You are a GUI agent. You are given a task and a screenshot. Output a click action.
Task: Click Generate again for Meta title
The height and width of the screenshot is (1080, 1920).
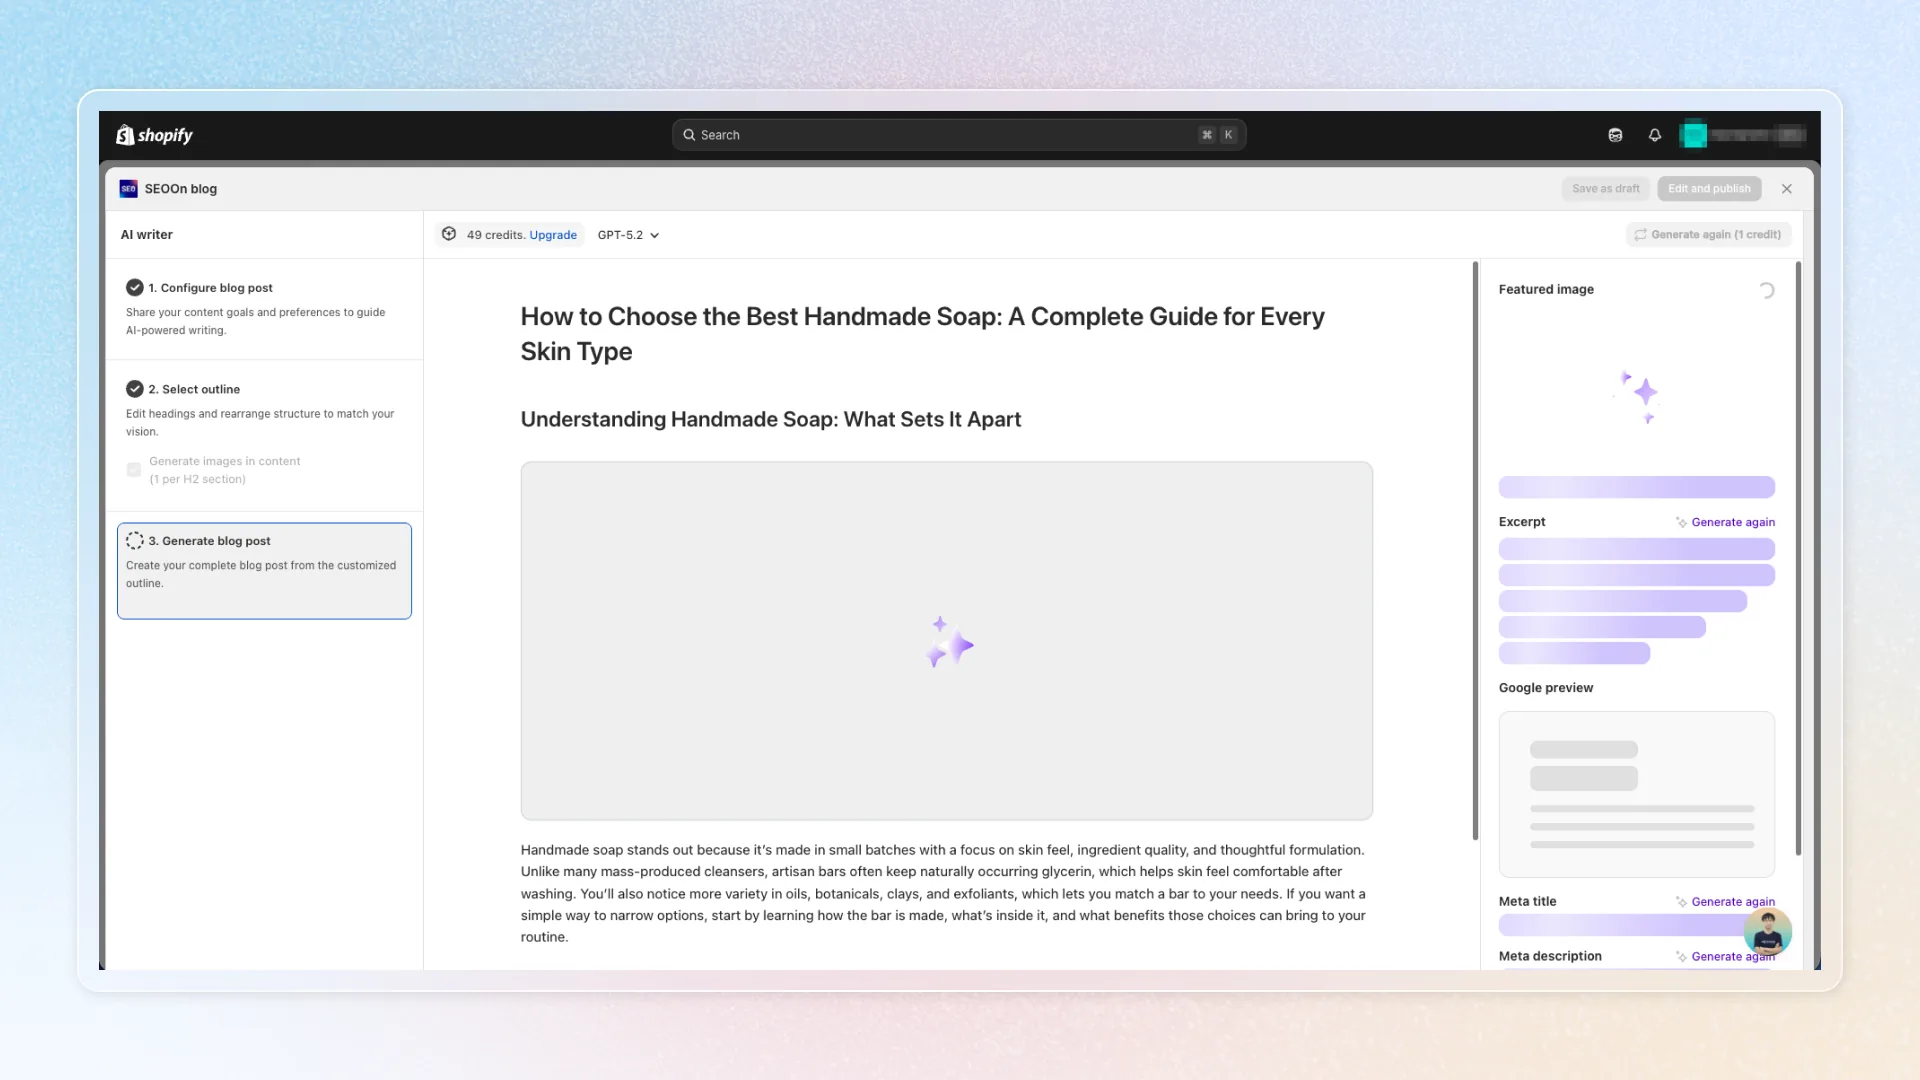coord(1725,902)
